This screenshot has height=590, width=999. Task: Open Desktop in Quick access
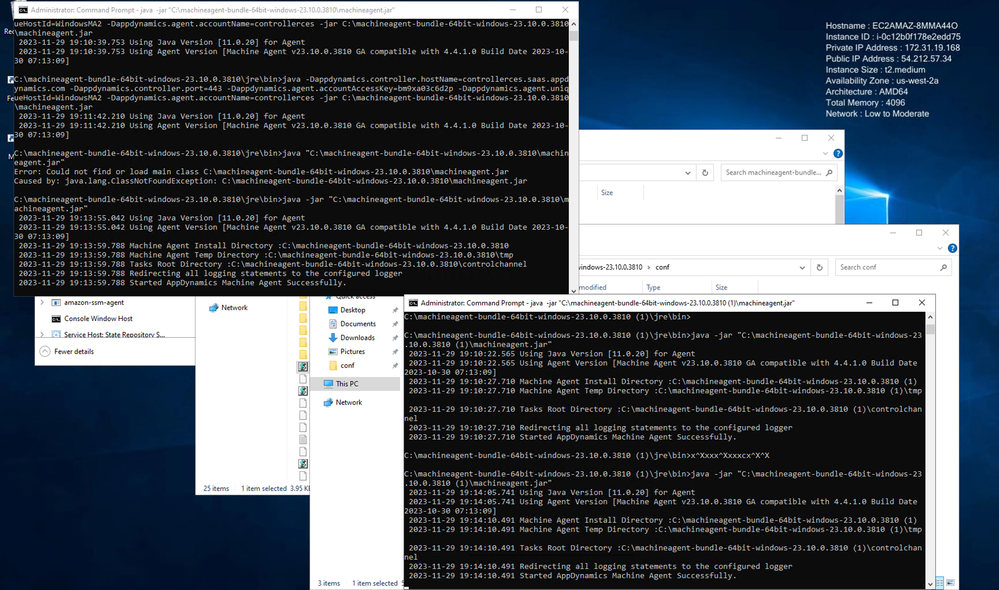point(352,310)
